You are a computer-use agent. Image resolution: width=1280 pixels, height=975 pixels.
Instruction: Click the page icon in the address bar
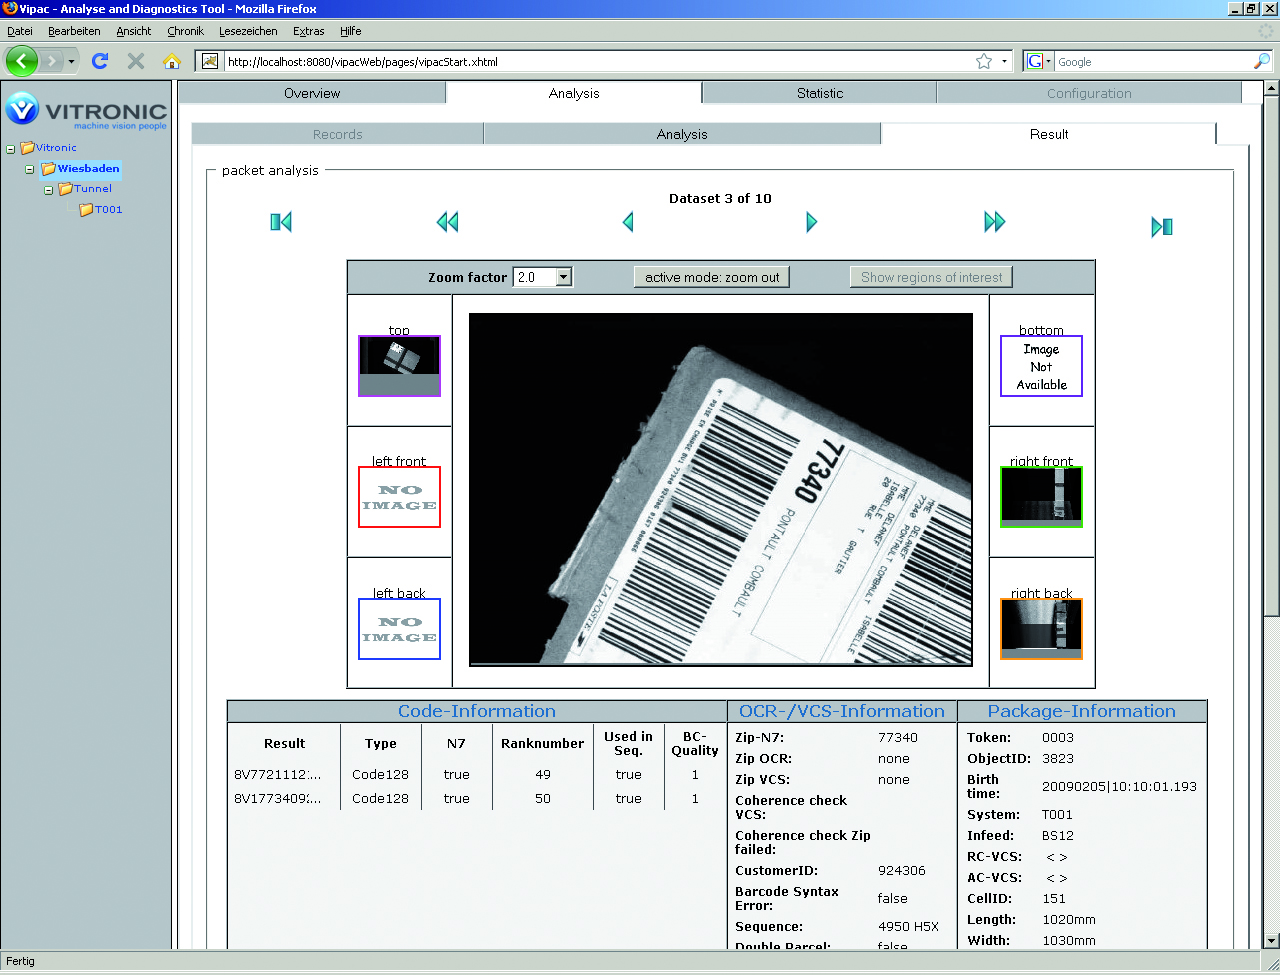(x=210, y=61)
